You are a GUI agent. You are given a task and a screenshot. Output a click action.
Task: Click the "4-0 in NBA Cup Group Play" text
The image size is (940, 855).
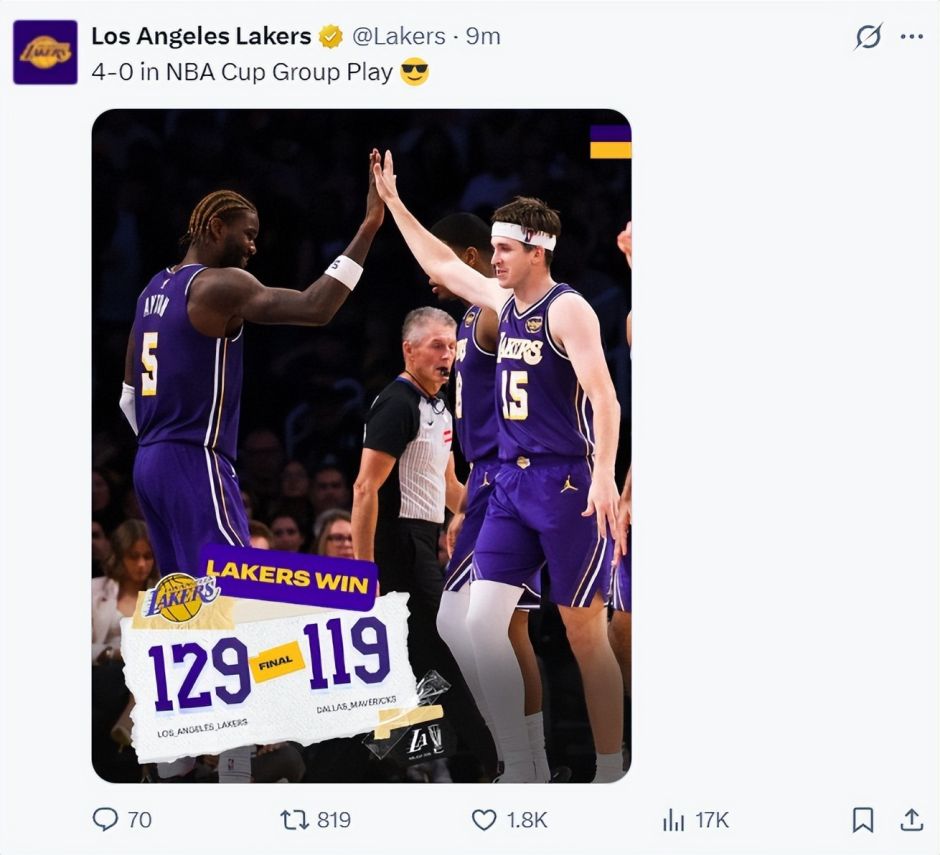[242, 73]
